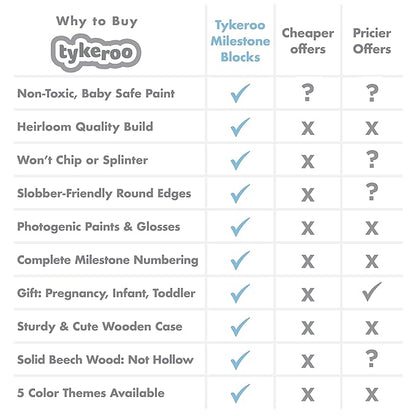Click blue checkmark for Non-Toxic, Baby Safe Paint

pyautogui.click(x=240, y=93)
